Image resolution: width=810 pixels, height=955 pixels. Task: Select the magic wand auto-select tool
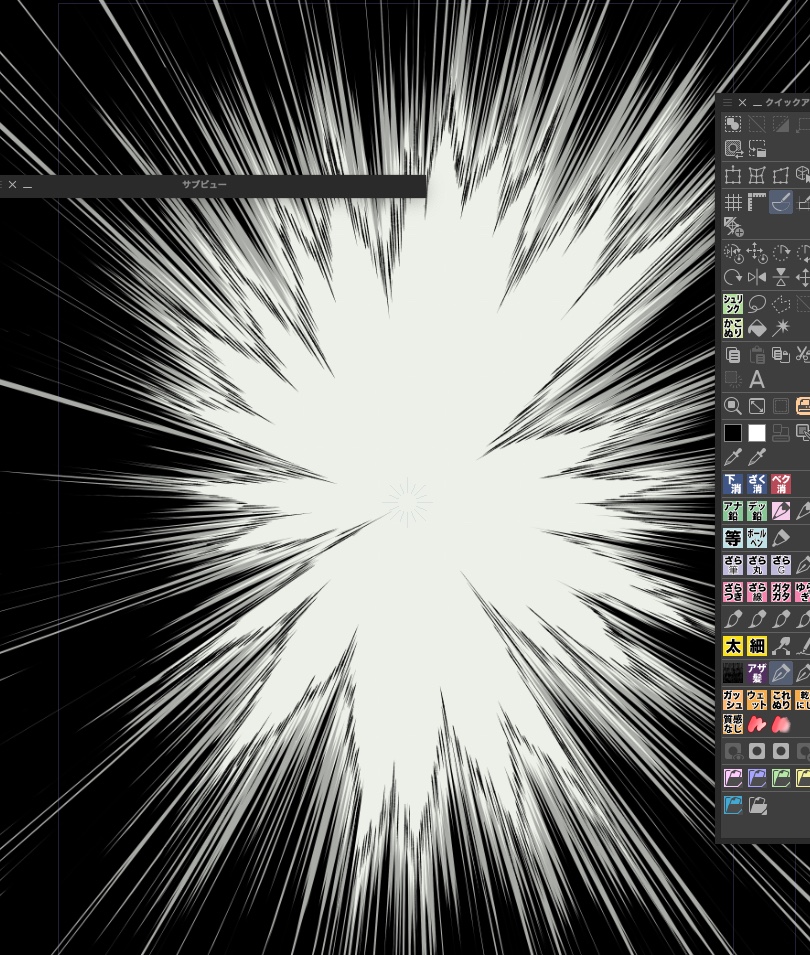pos(781,328)
